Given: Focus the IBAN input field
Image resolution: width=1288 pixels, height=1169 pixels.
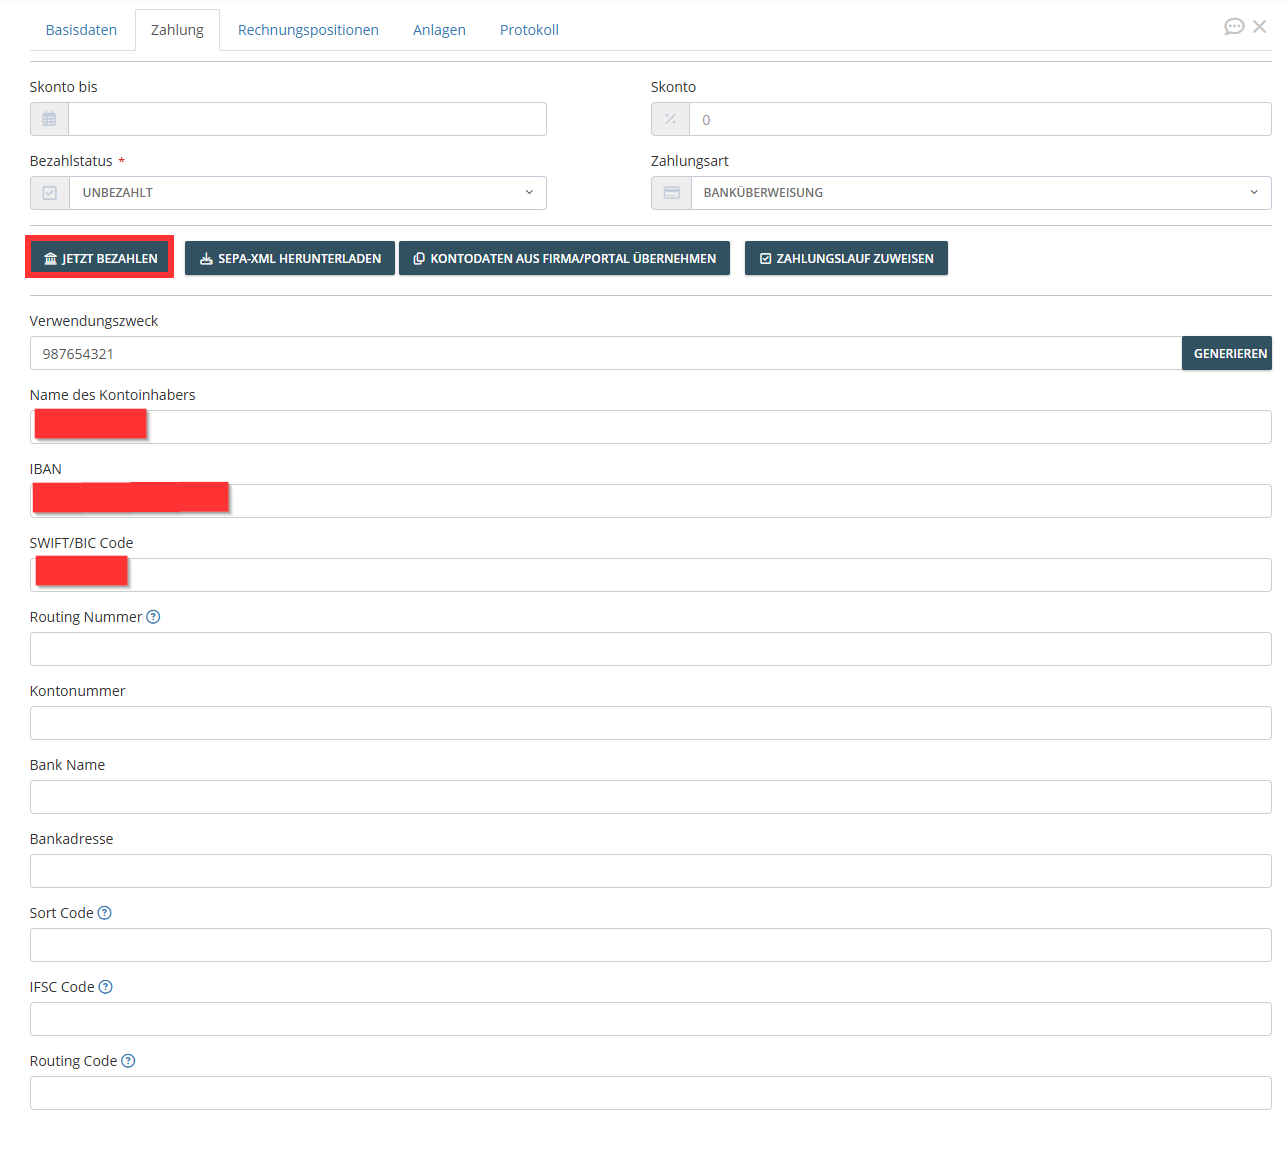Looking at the screenshot, I should [651, 501].
